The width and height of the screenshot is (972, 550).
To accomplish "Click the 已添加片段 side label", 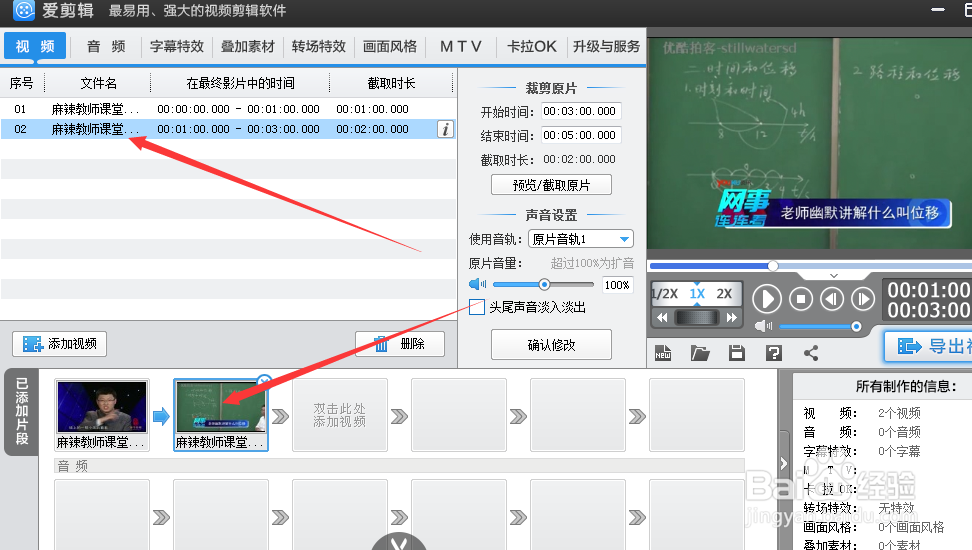I will point(22,412).
